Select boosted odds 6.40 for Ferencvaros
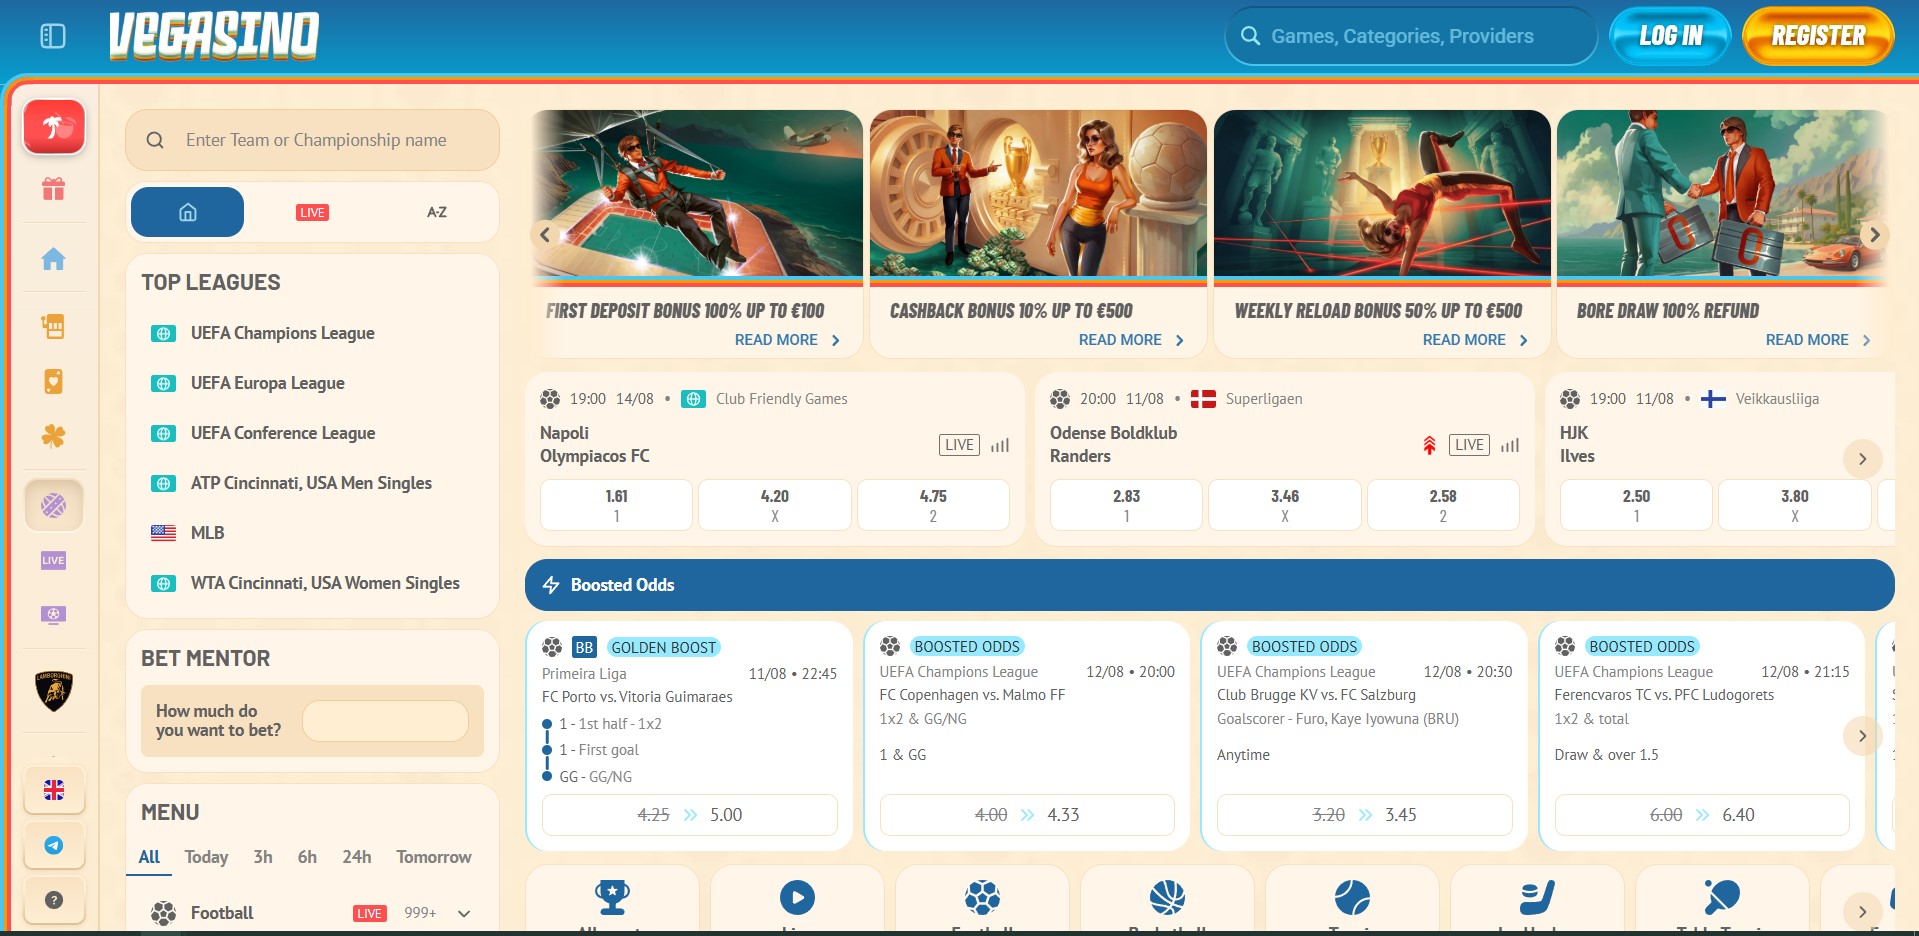 (x=1702, y=815)
